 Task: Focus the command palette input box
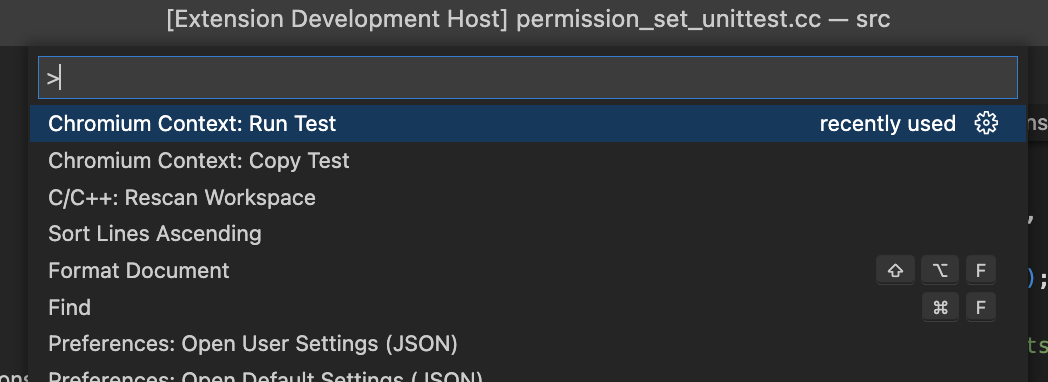pos(528,78)
